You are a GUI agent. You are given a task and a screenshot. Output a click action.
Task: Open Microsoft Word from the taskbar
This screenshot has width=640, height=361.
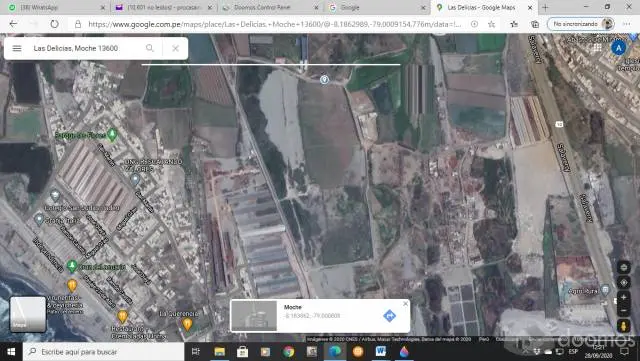click(x=380, y=351)
